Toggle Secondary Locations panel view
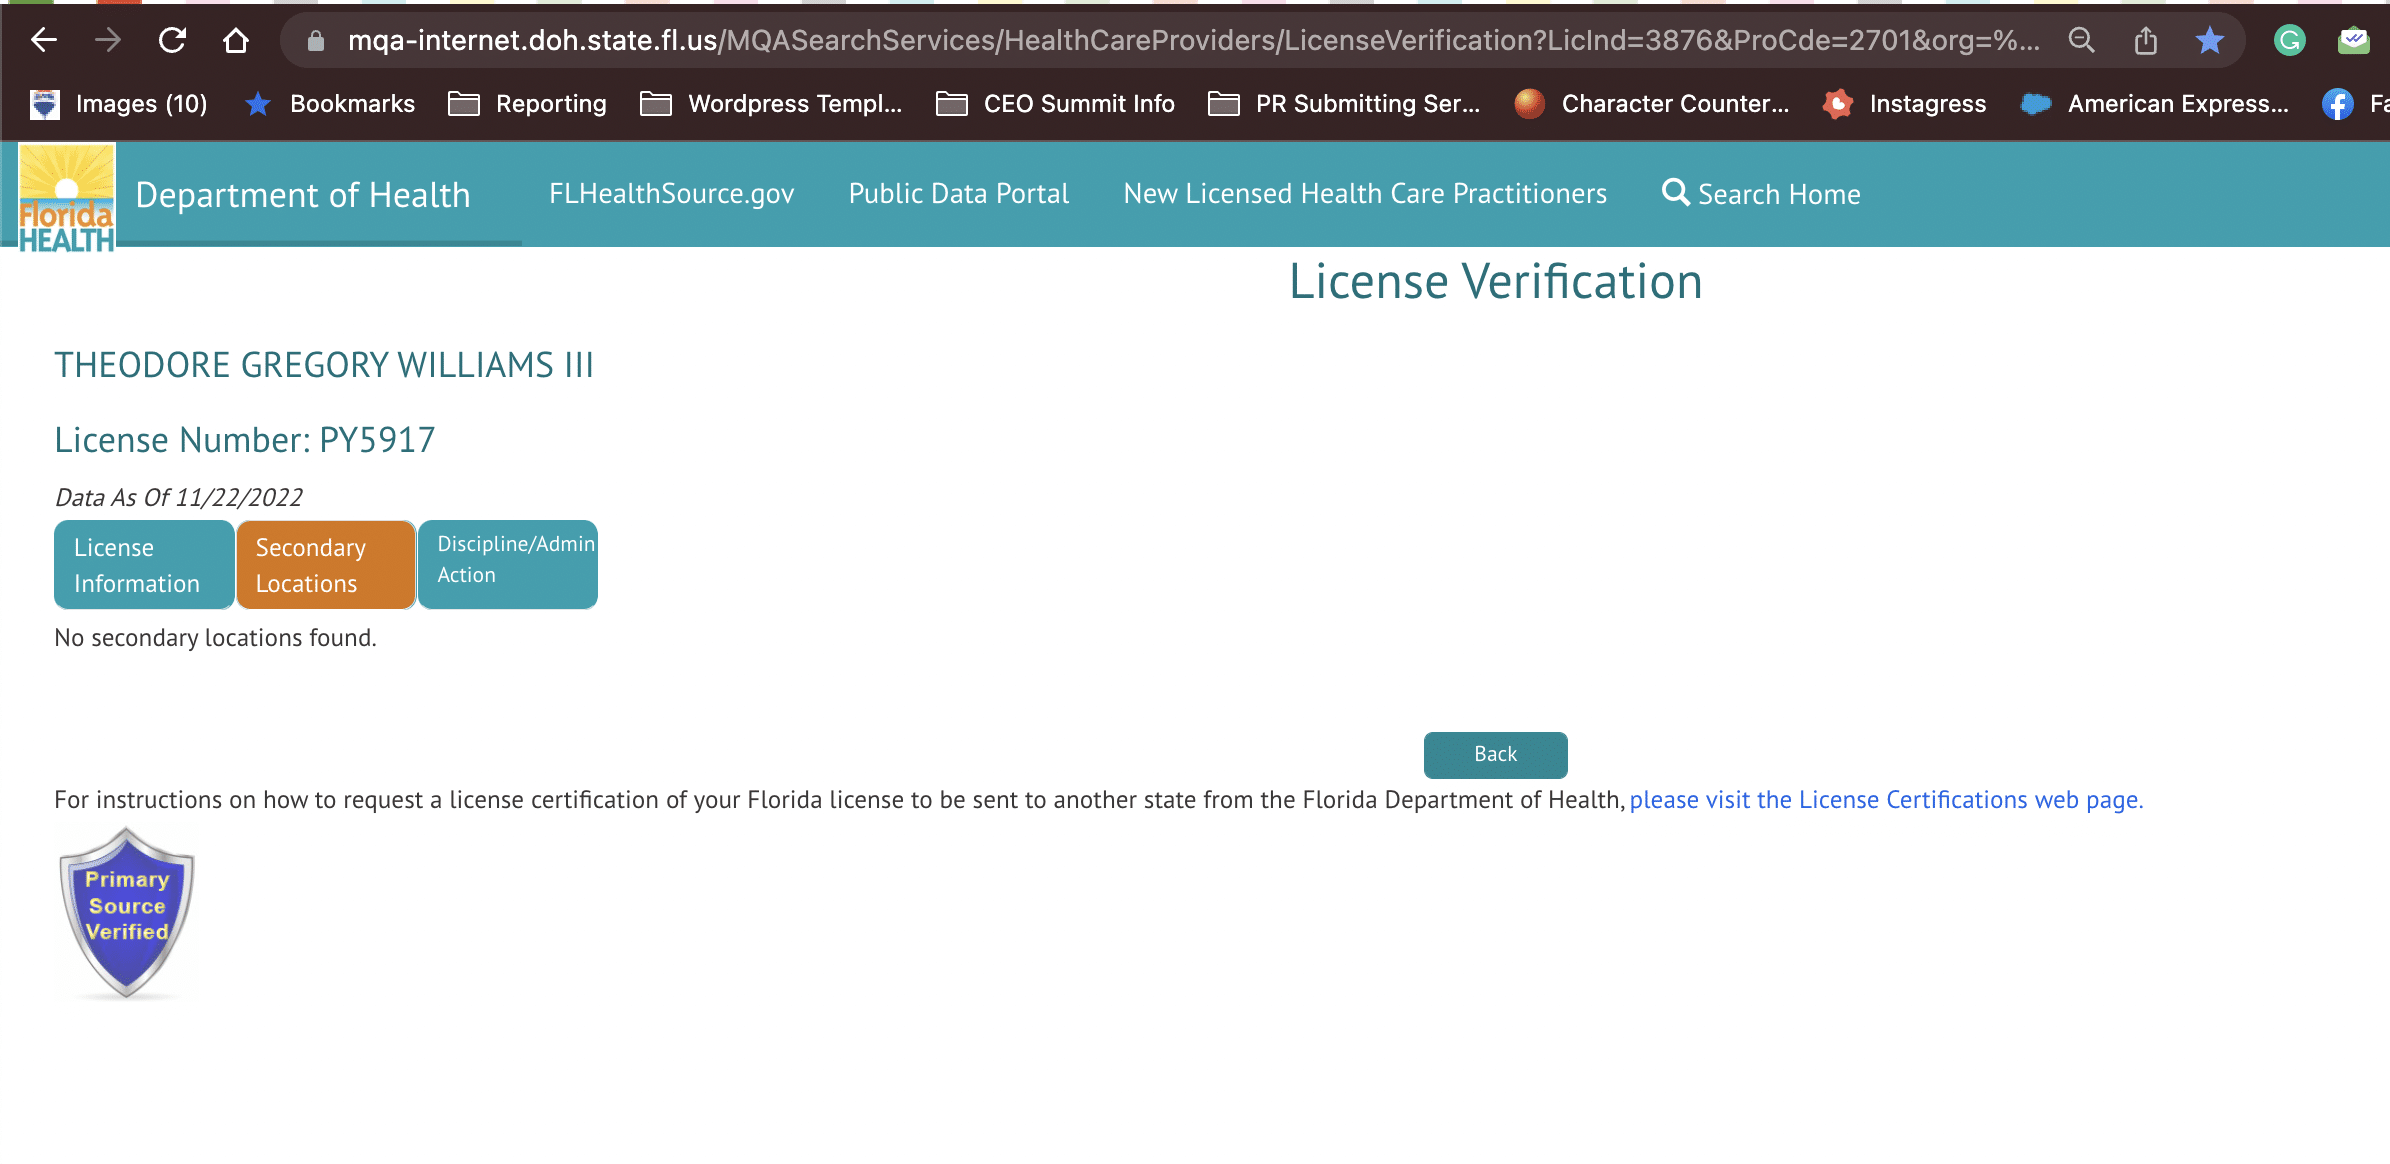 pyautogui.click(x=325, y=562)
